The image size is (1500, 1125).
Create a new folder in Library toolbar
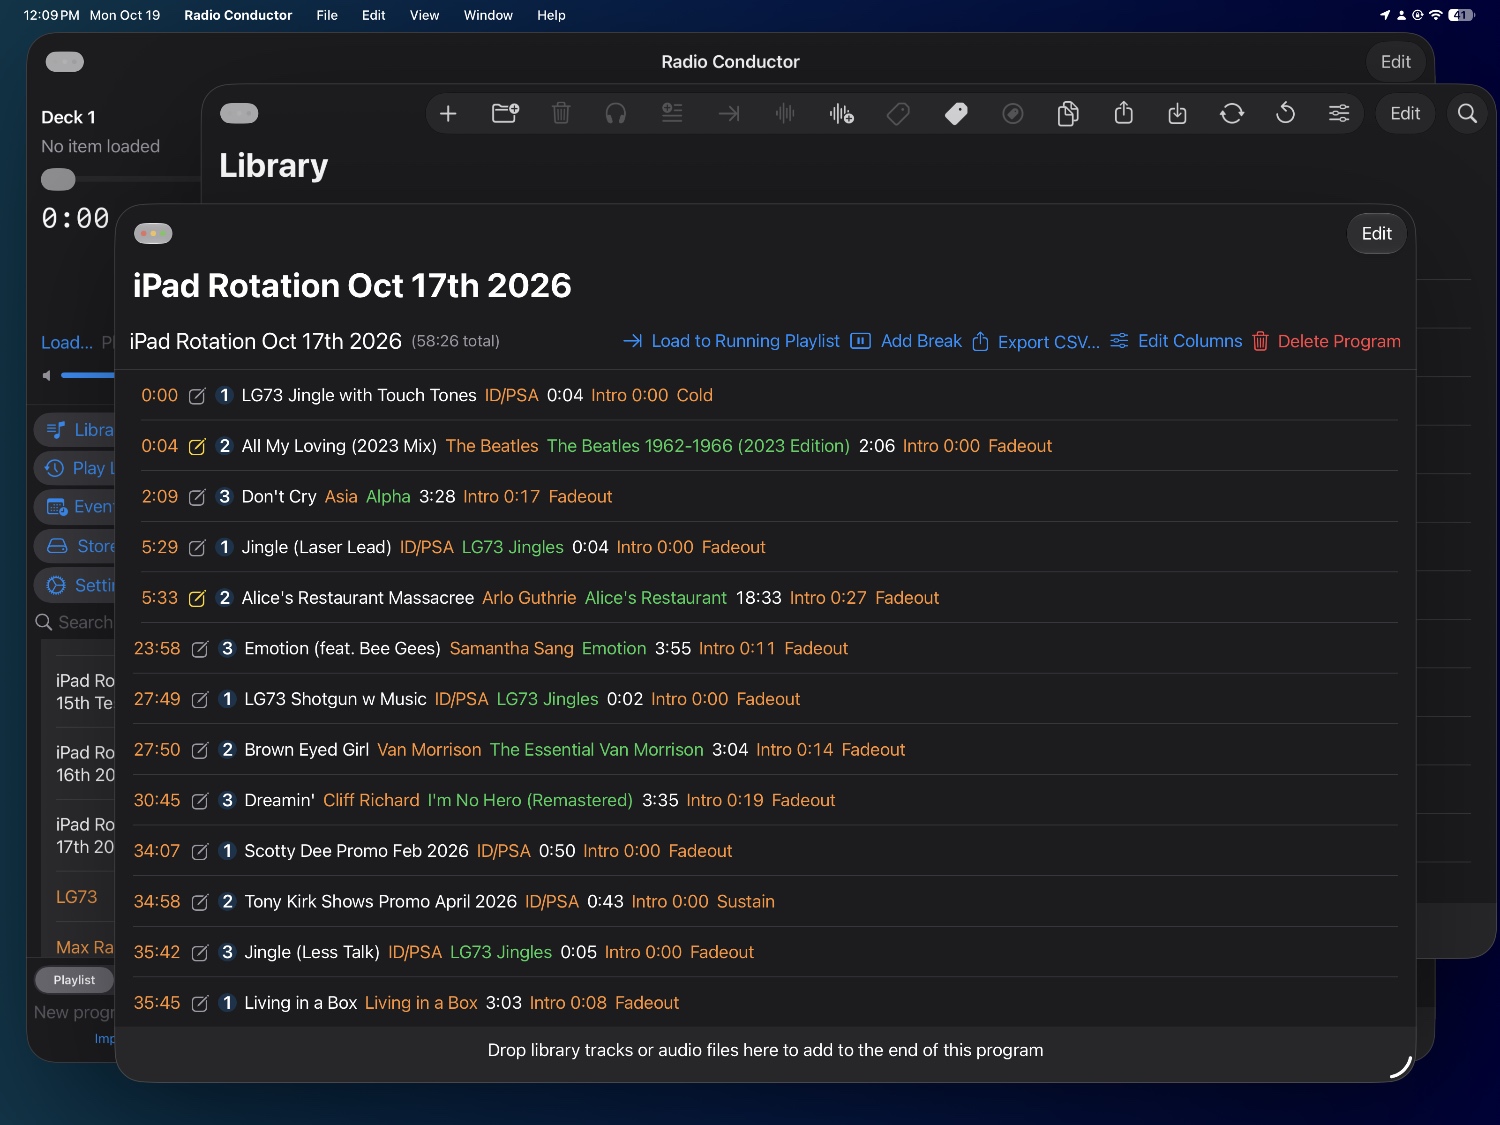click(505, 113)
